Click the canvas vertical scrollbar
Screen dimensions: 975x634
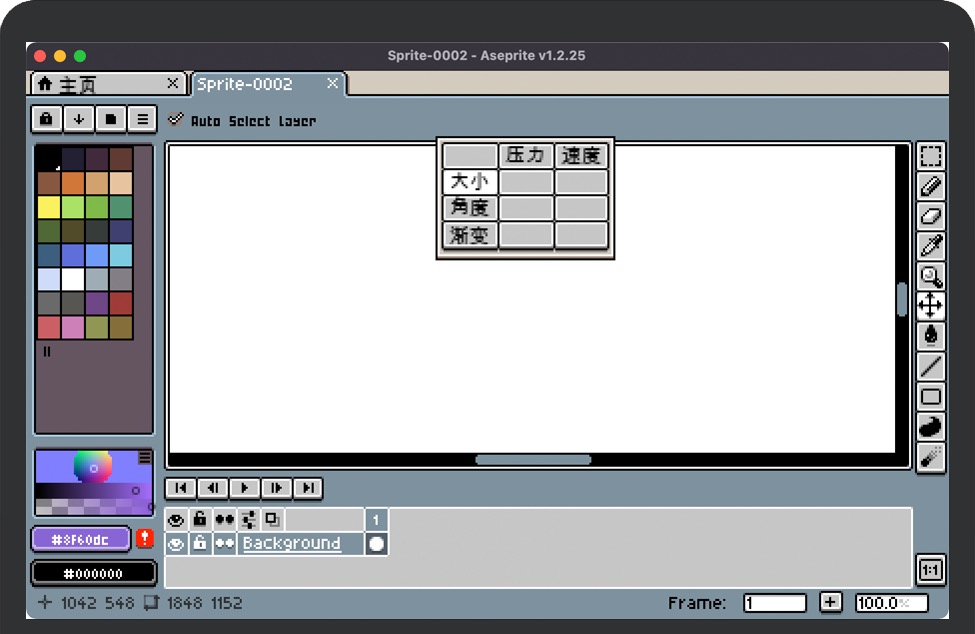click(x=902, y=300)
